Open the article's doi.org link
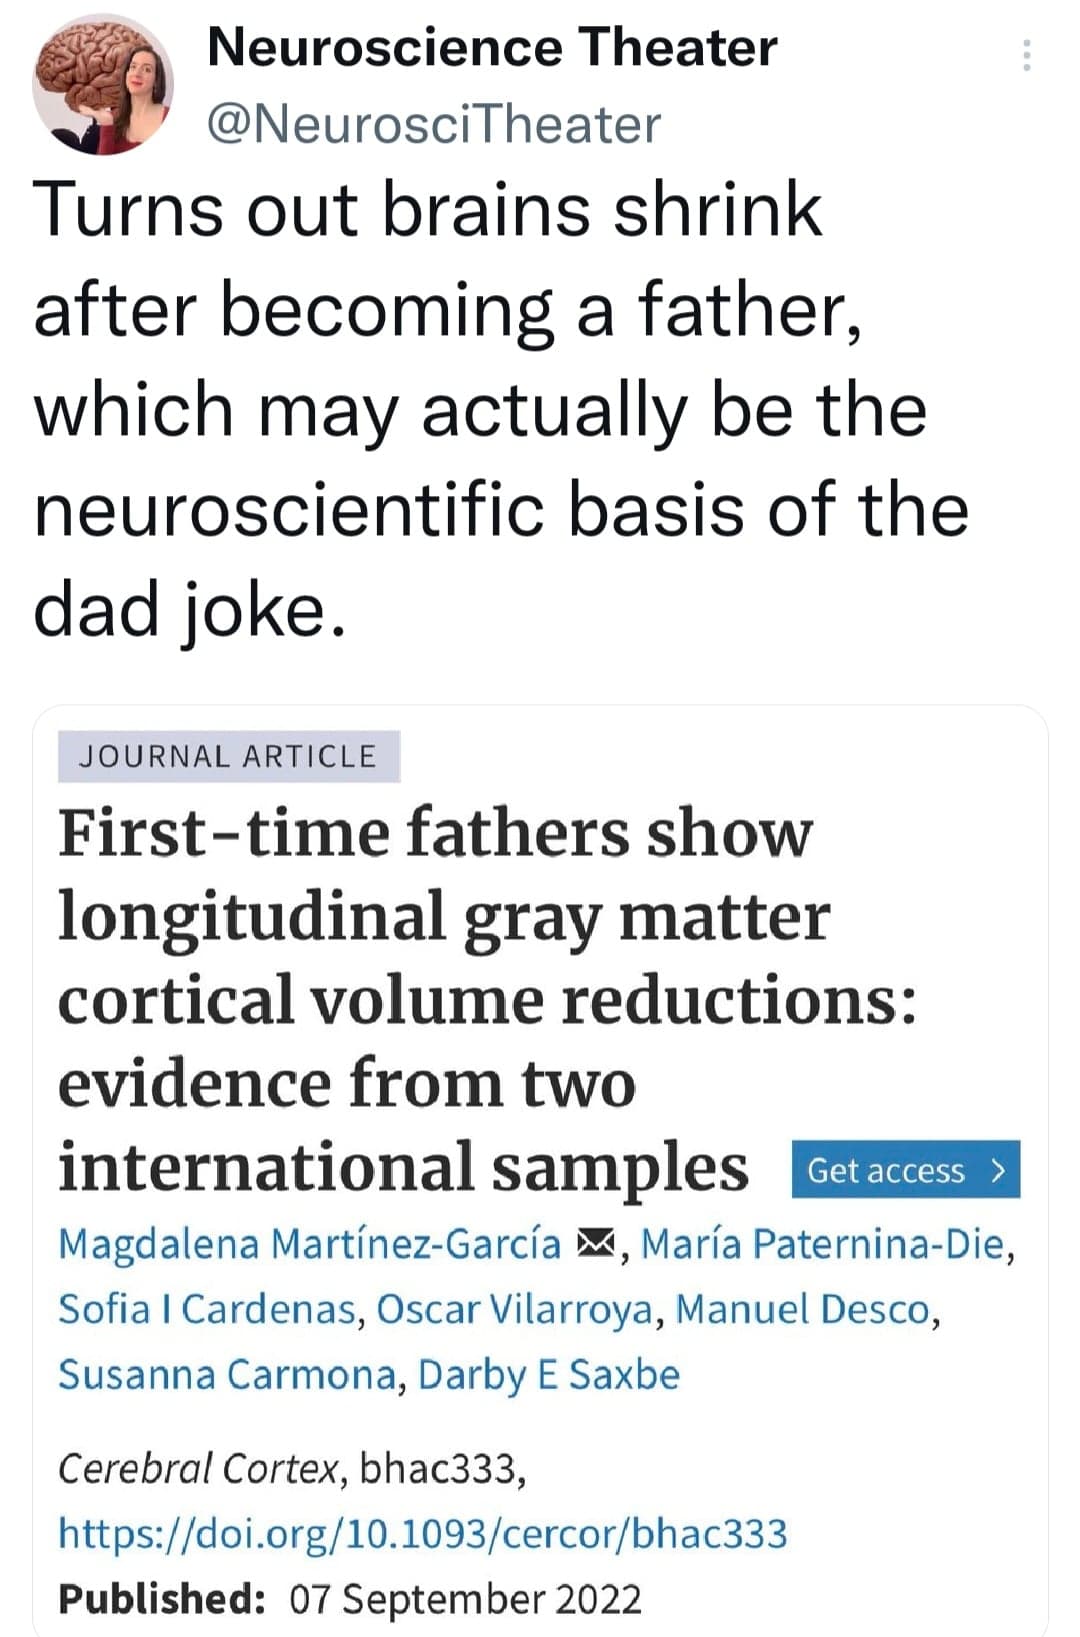 pos(423,1533)
